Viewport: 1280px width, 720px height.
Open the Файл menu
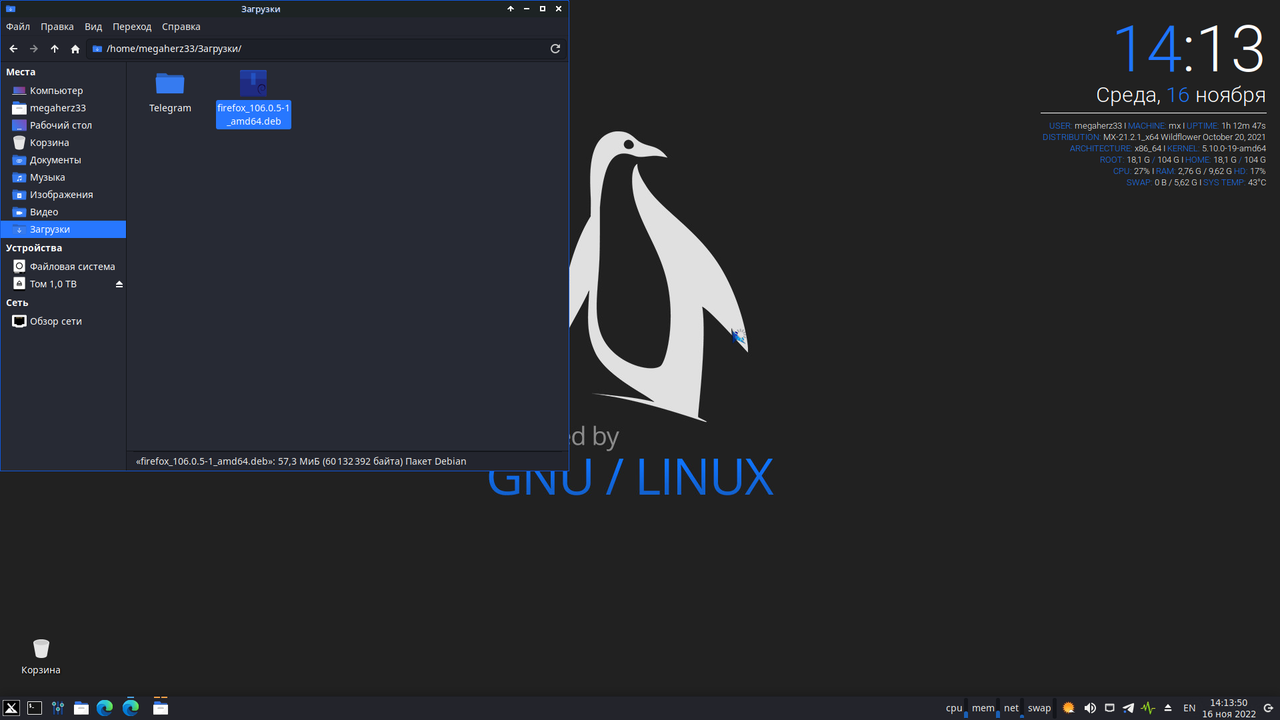(18, 27)
